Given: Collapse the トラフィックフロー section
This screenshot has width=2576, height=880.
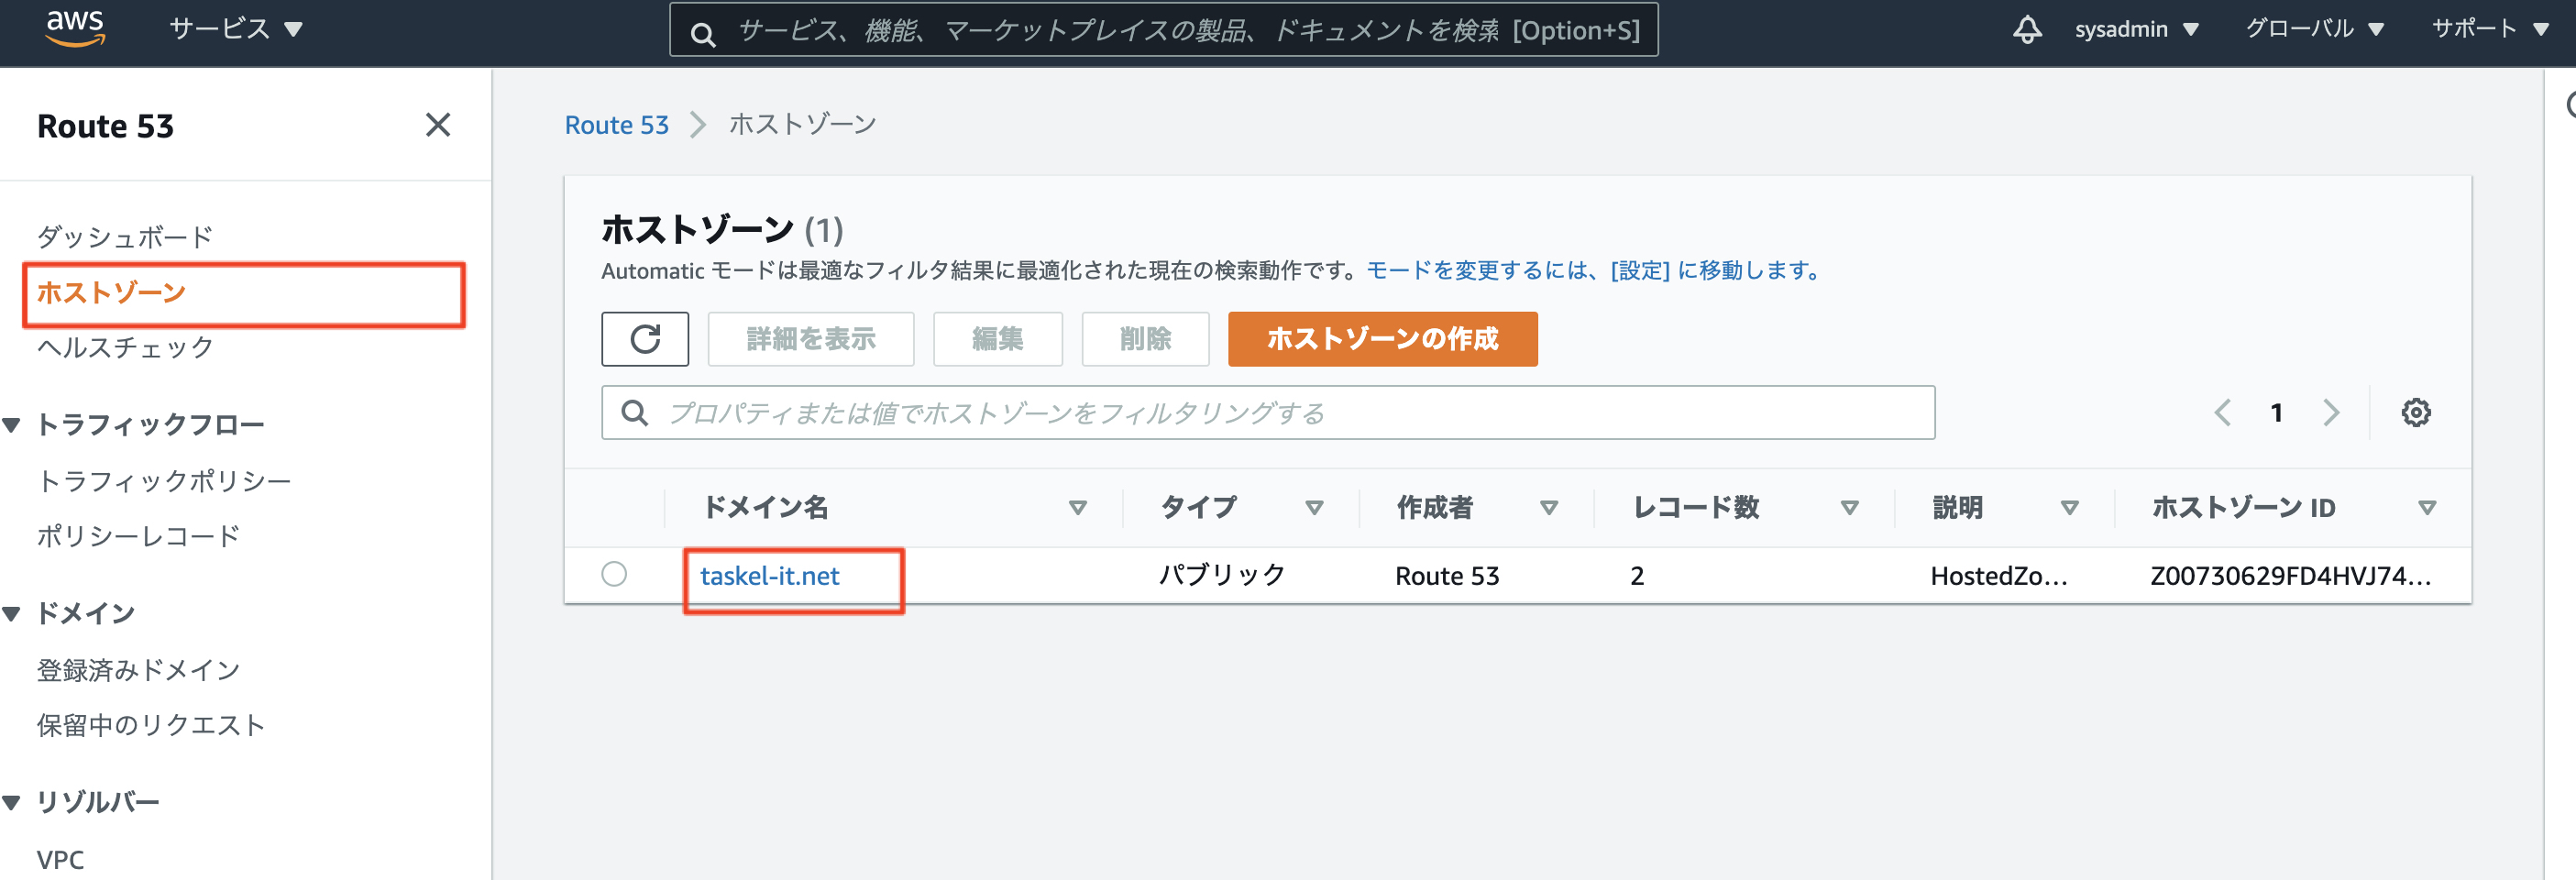Looking at the screenshot, I should (x=13, y=425).
